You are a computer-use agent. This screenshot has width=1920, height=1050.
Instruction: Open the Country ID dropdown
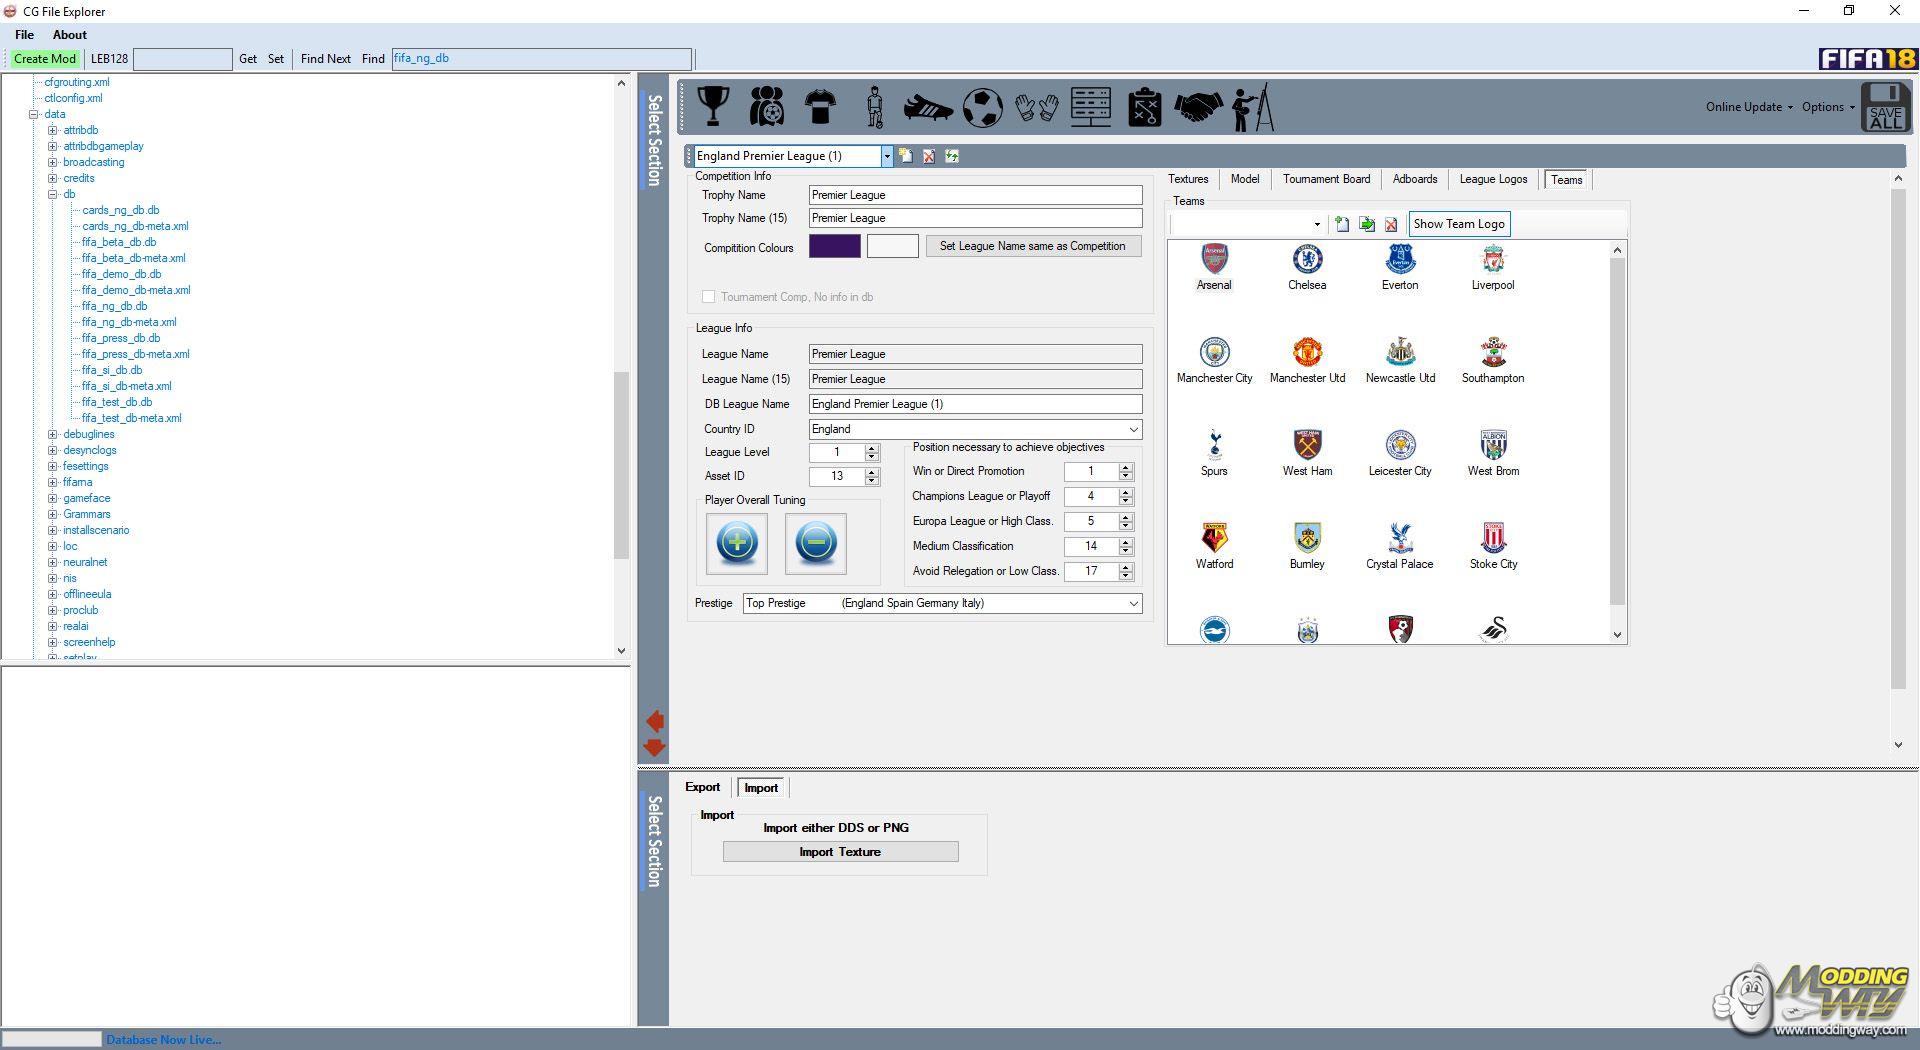point(1133,429)
